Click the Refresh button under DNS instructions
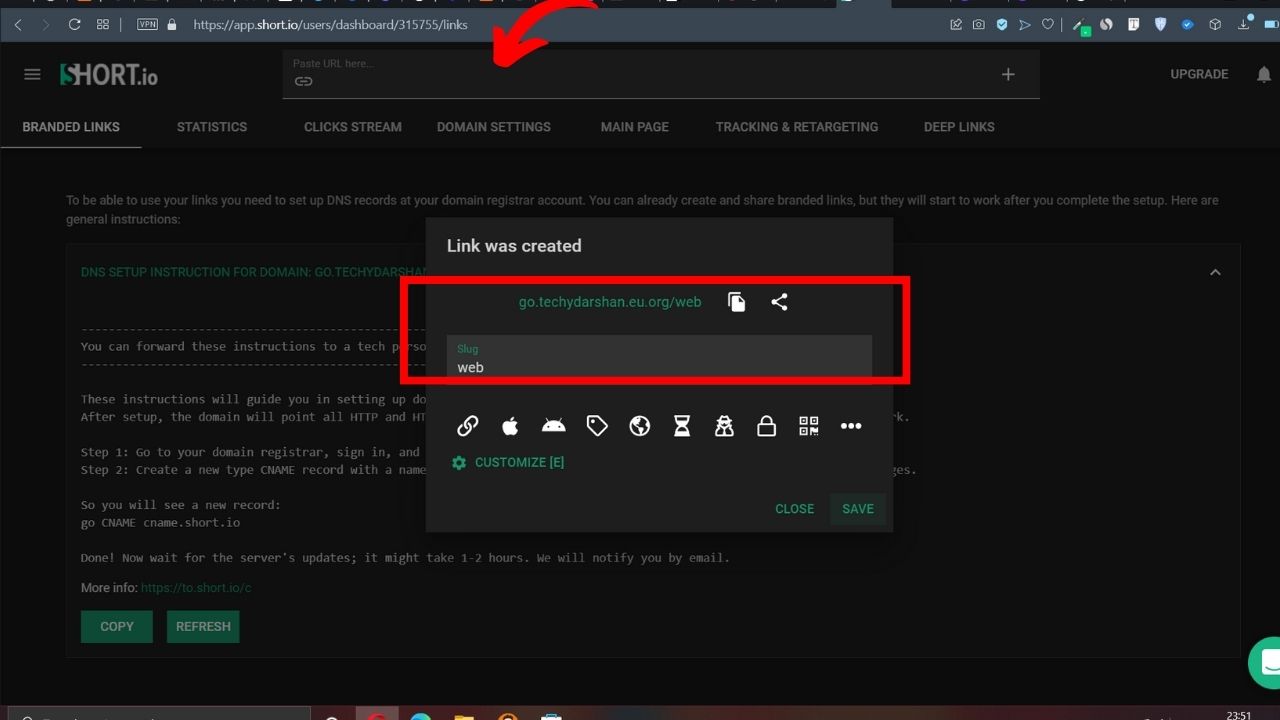1280x720 pixels. [203, 626]
